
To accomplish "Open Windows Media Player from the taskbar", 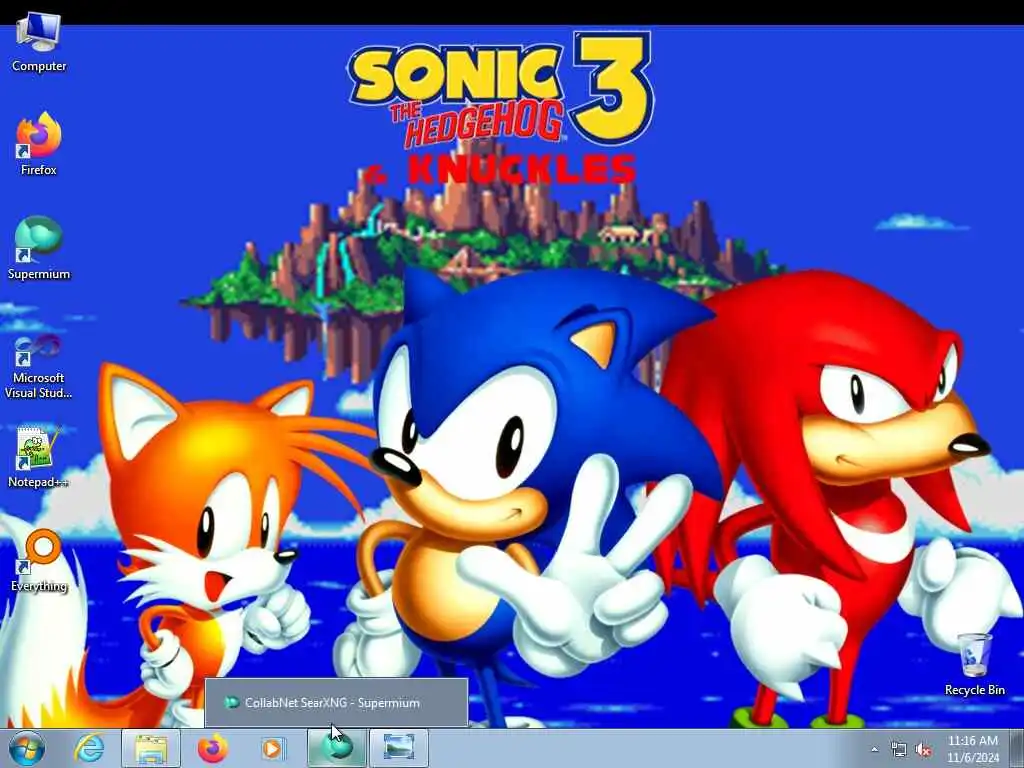I will click(273, 748).
